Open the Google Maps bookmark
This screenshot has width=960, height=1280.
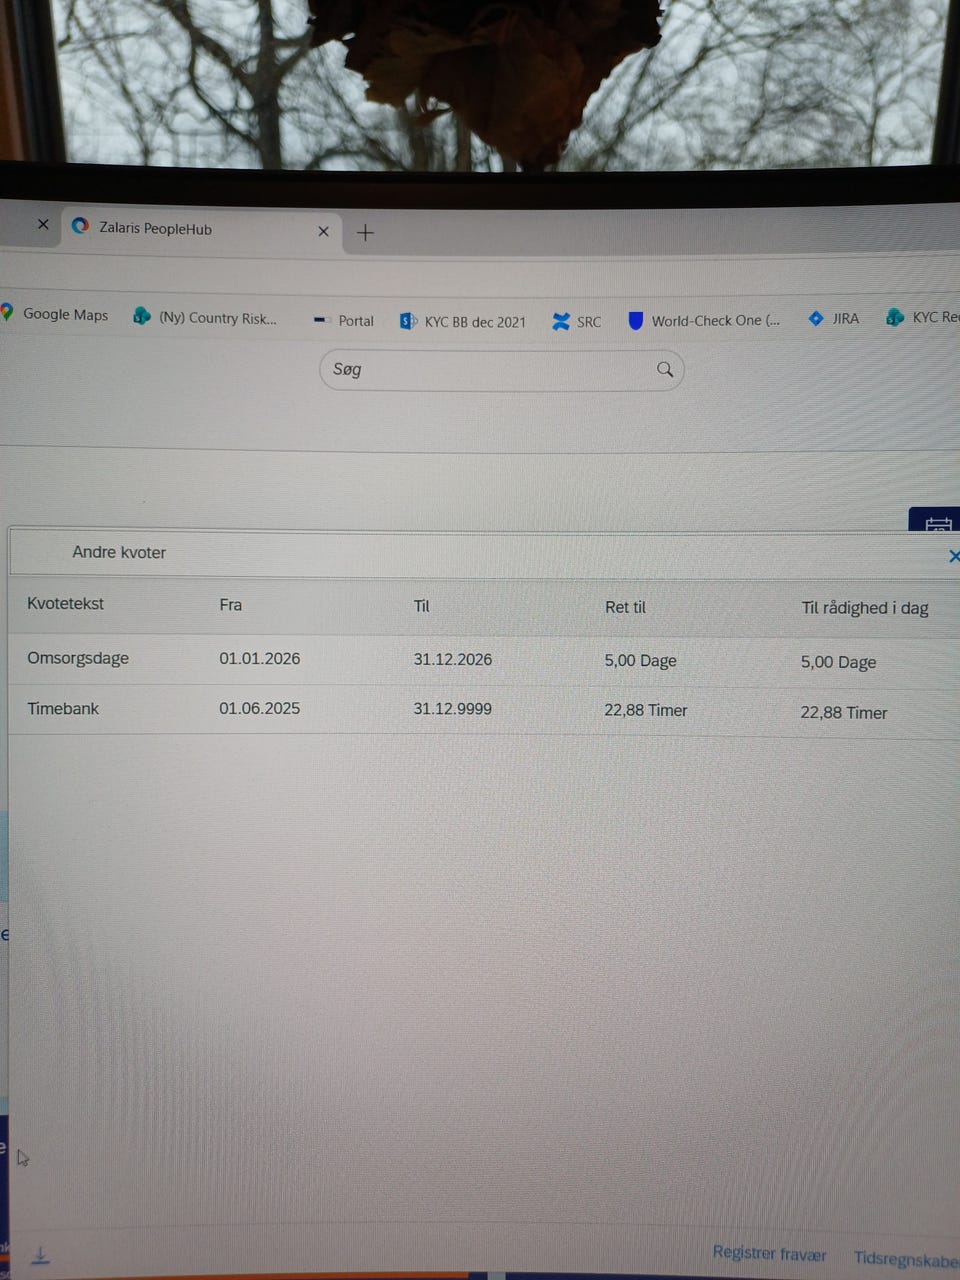coord(55,314)
